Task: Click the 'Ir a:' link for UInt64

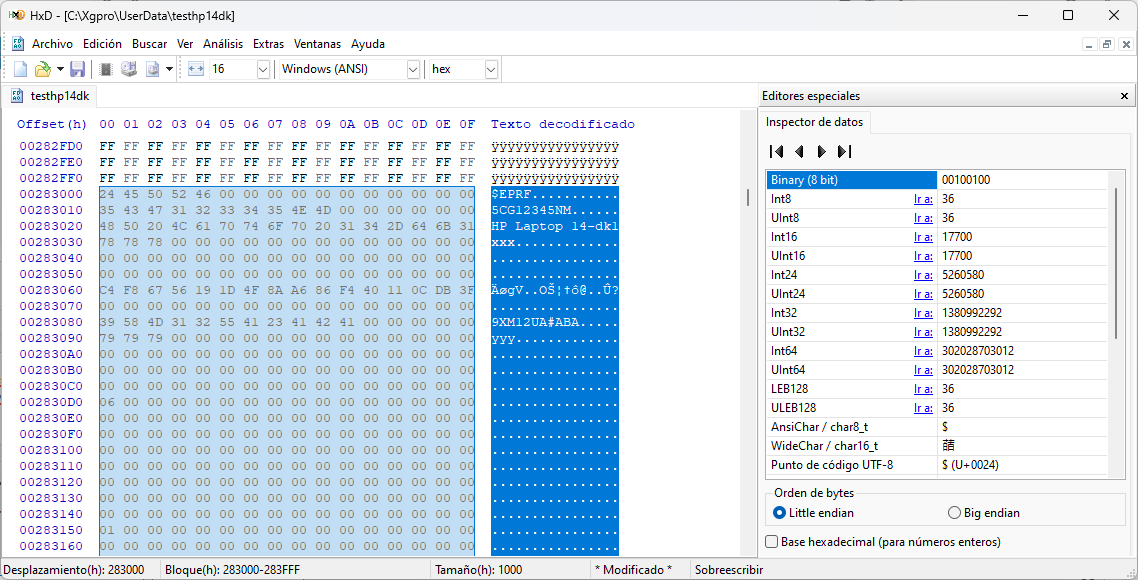Action: 923,370
